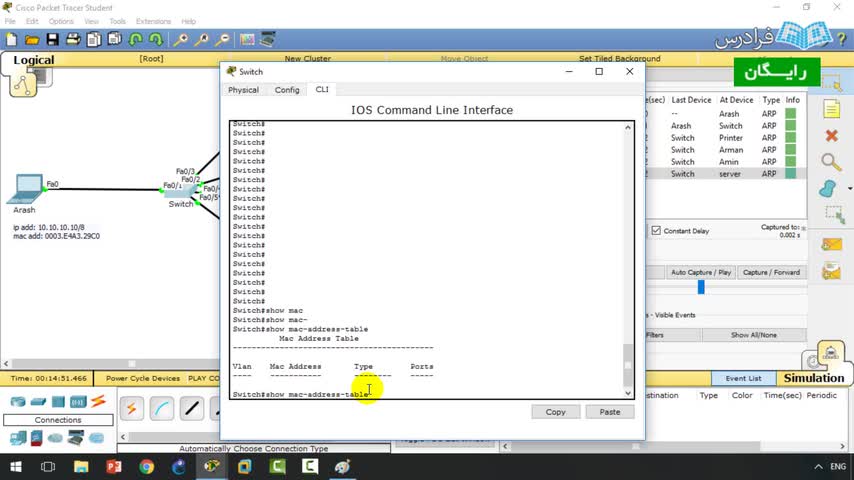Switch to the Config tab
The height and width of the screenshot is (480, 854).
(287, 90)
